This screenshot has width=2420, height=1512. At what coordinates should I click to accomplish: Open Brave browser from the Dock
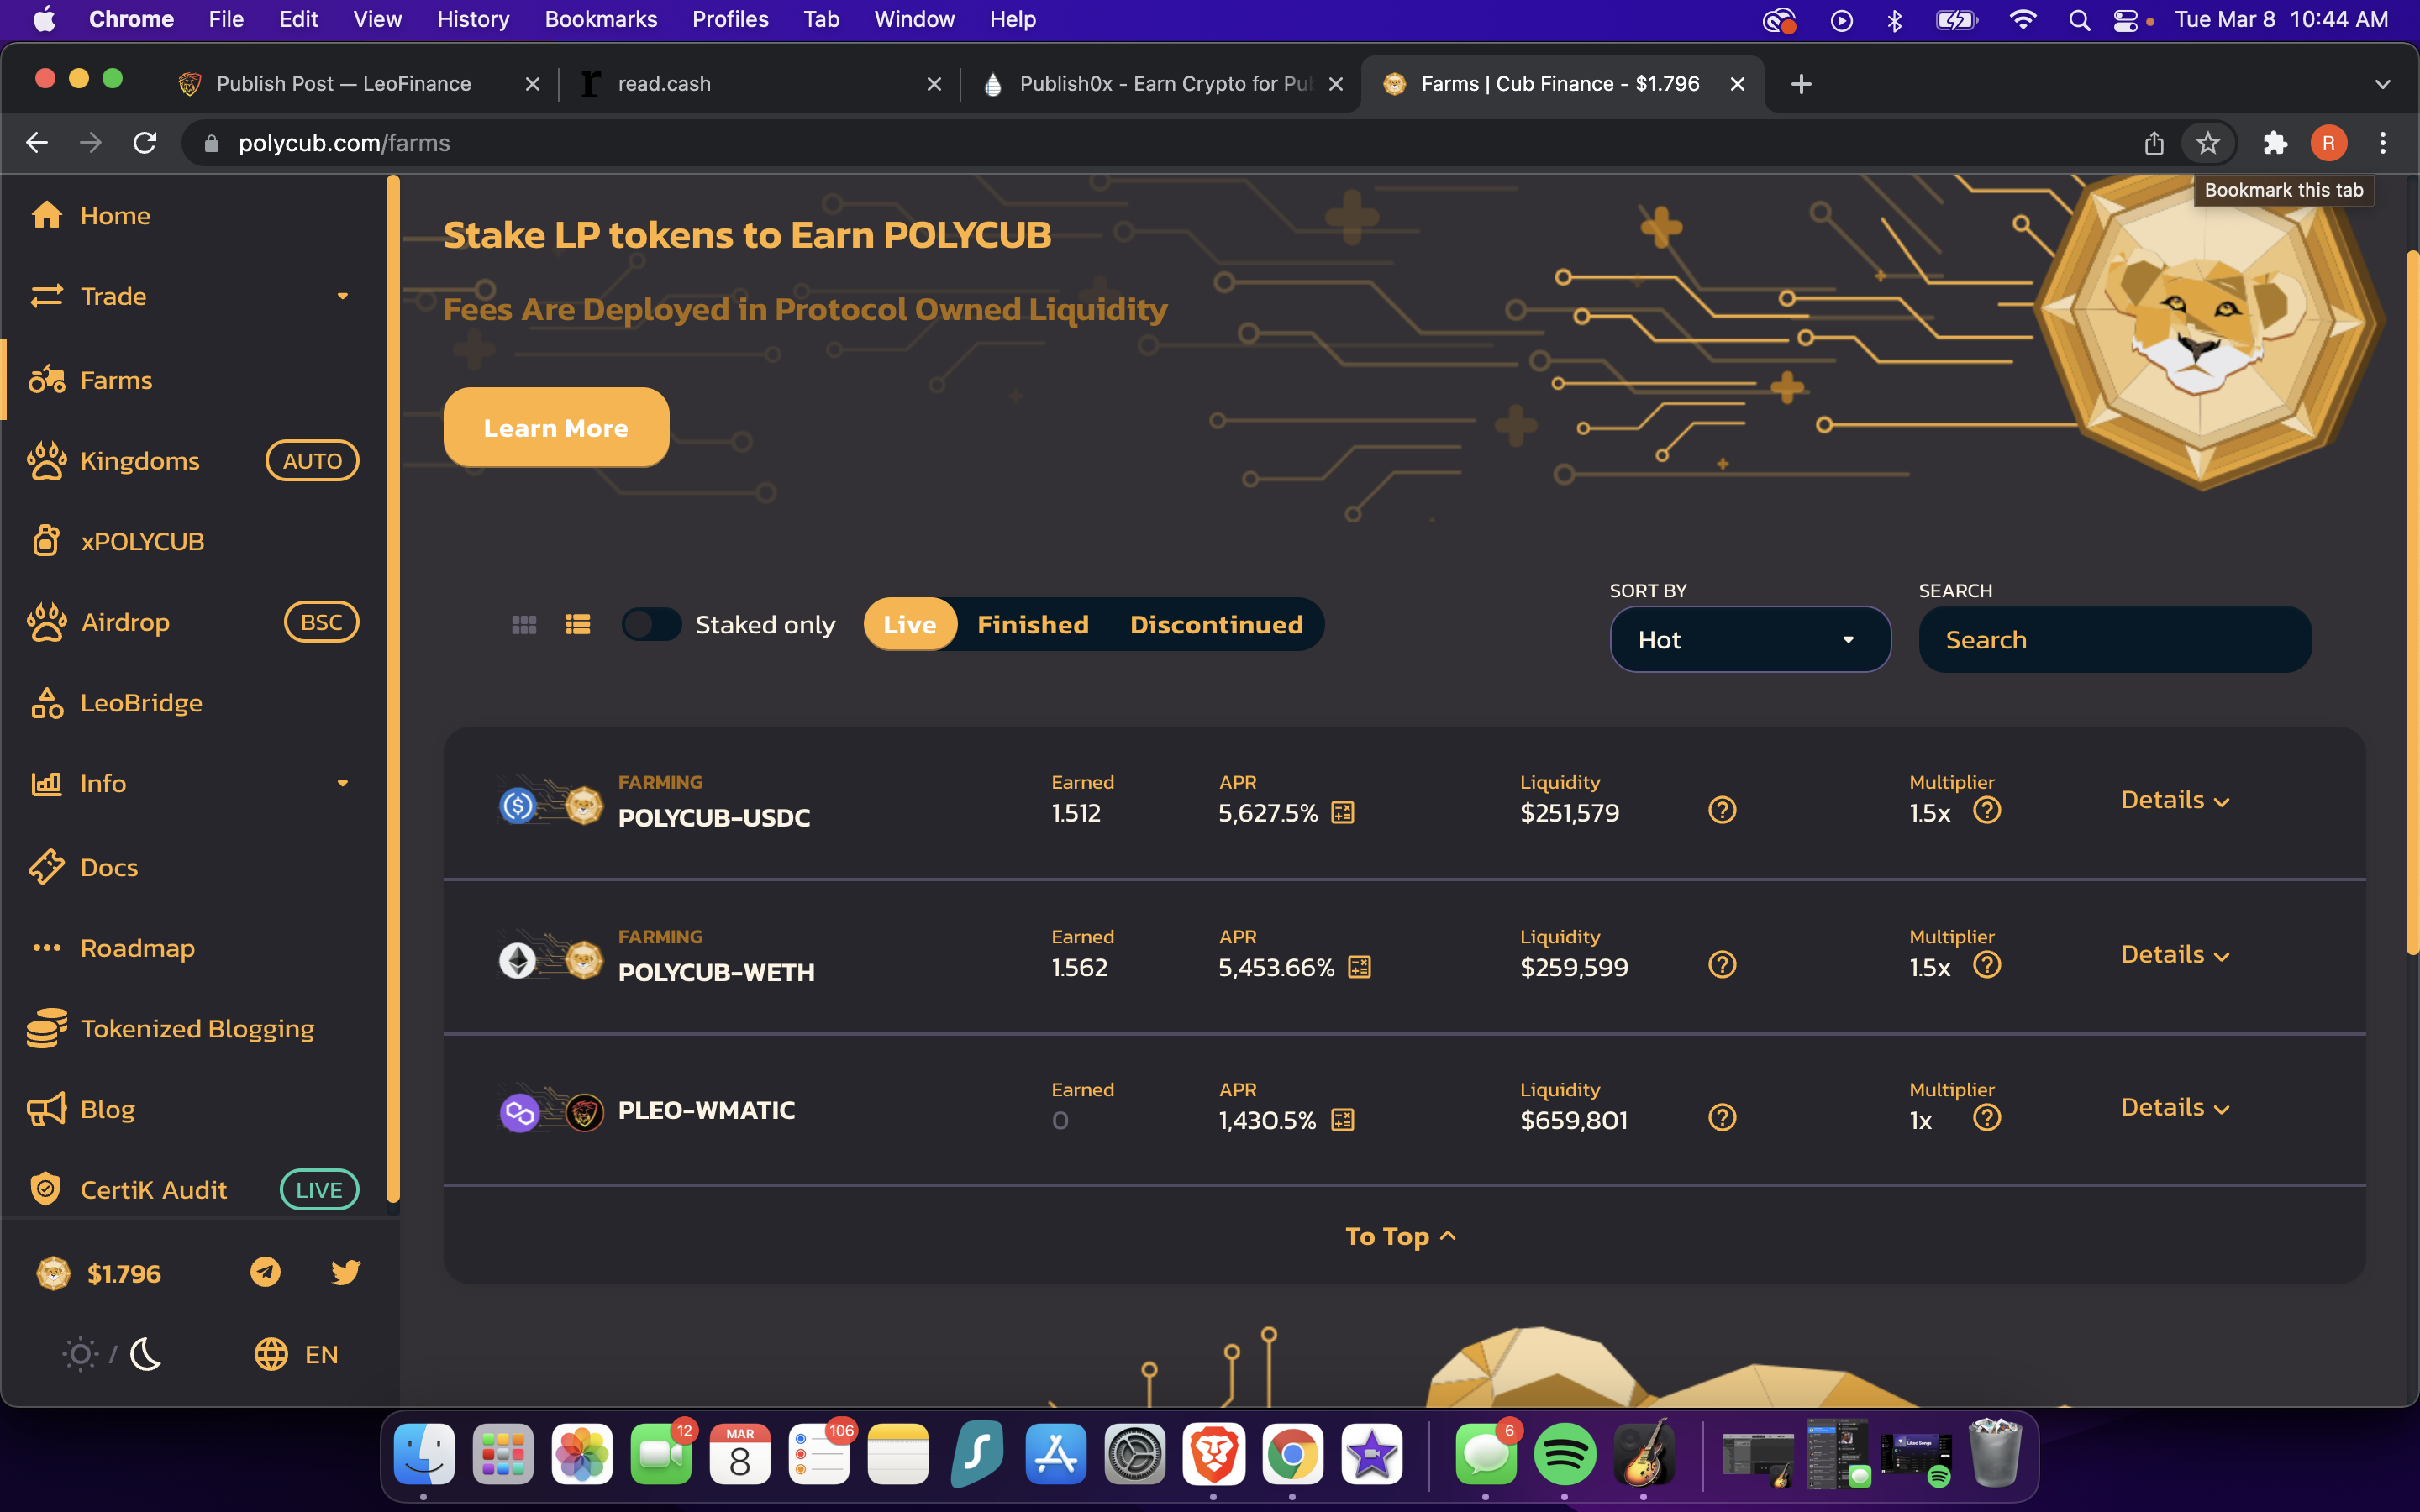point(1213,1454)
